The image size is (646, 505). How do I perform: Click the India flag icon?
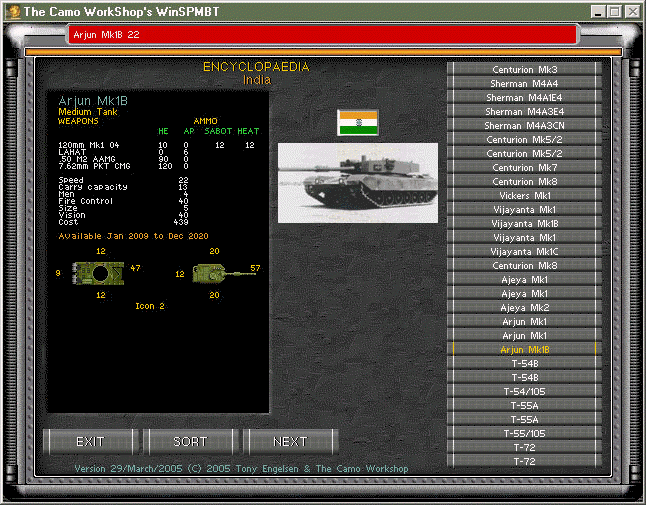pyautogui.click(x=358, y=123)
